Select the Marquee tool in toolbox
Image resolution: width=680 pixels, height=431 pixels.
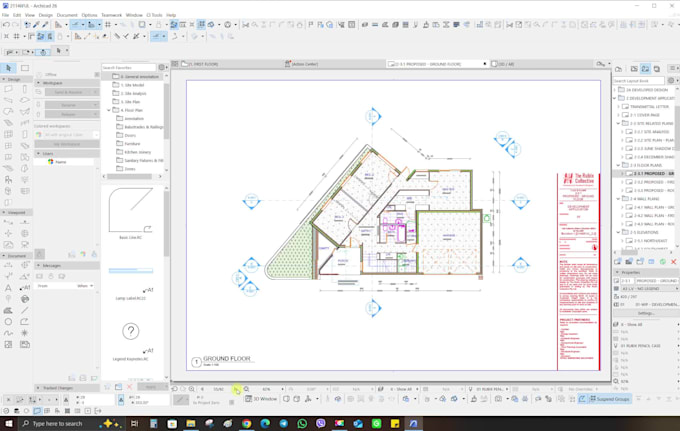pos(25,68)
